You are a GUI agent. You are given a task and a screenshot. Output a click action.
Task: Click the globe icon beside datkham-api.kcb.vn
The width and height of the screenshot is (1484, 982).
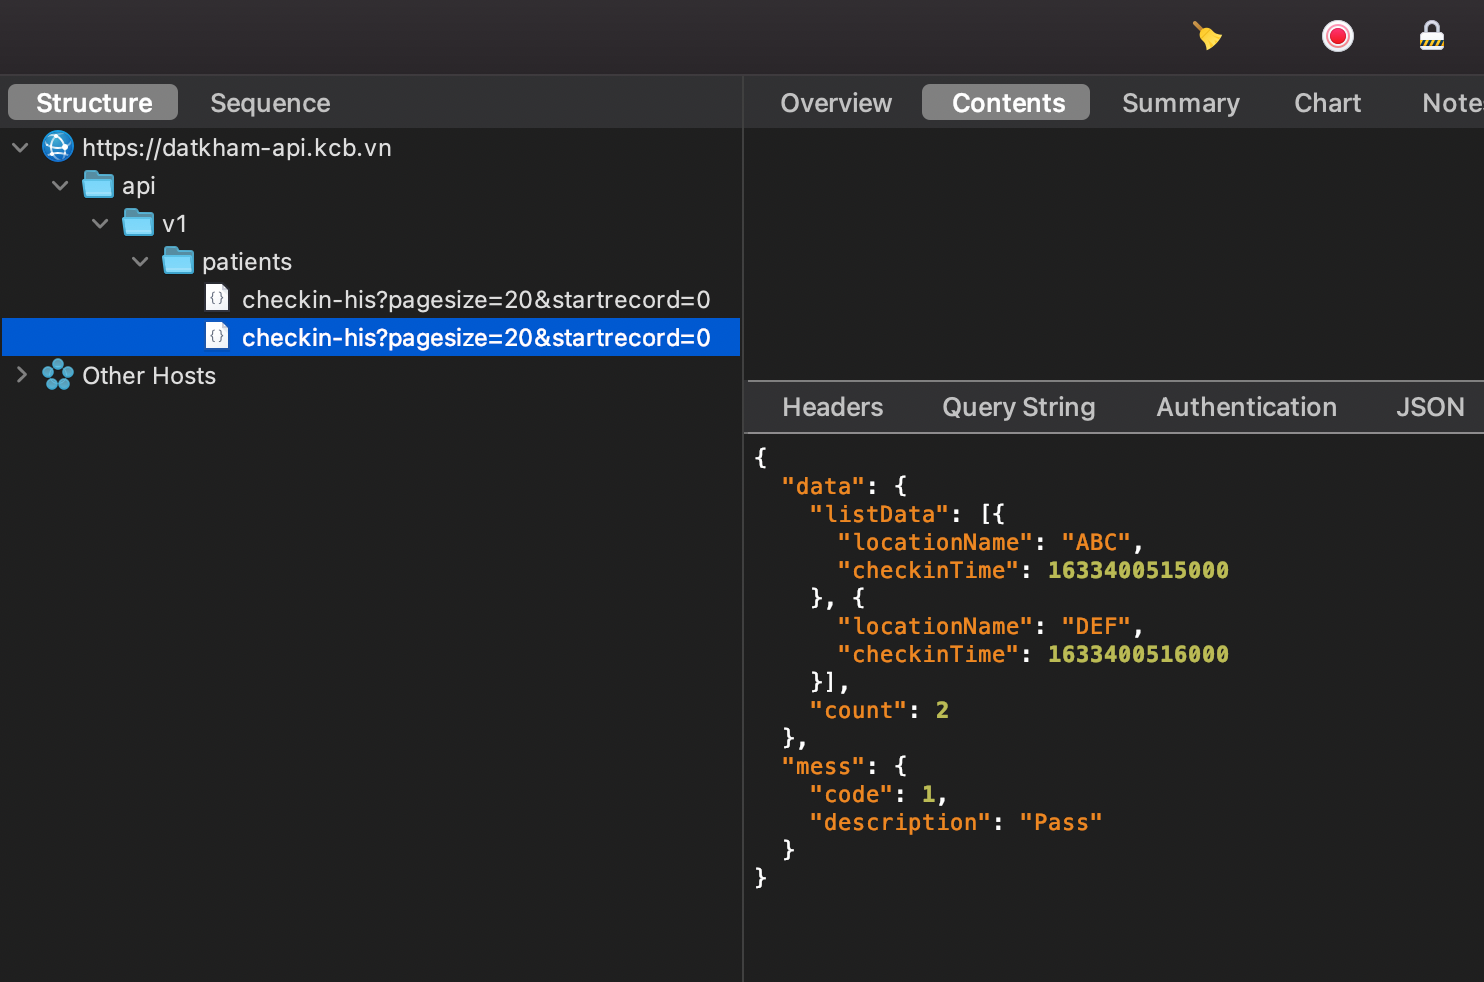(x=58, y=147)
